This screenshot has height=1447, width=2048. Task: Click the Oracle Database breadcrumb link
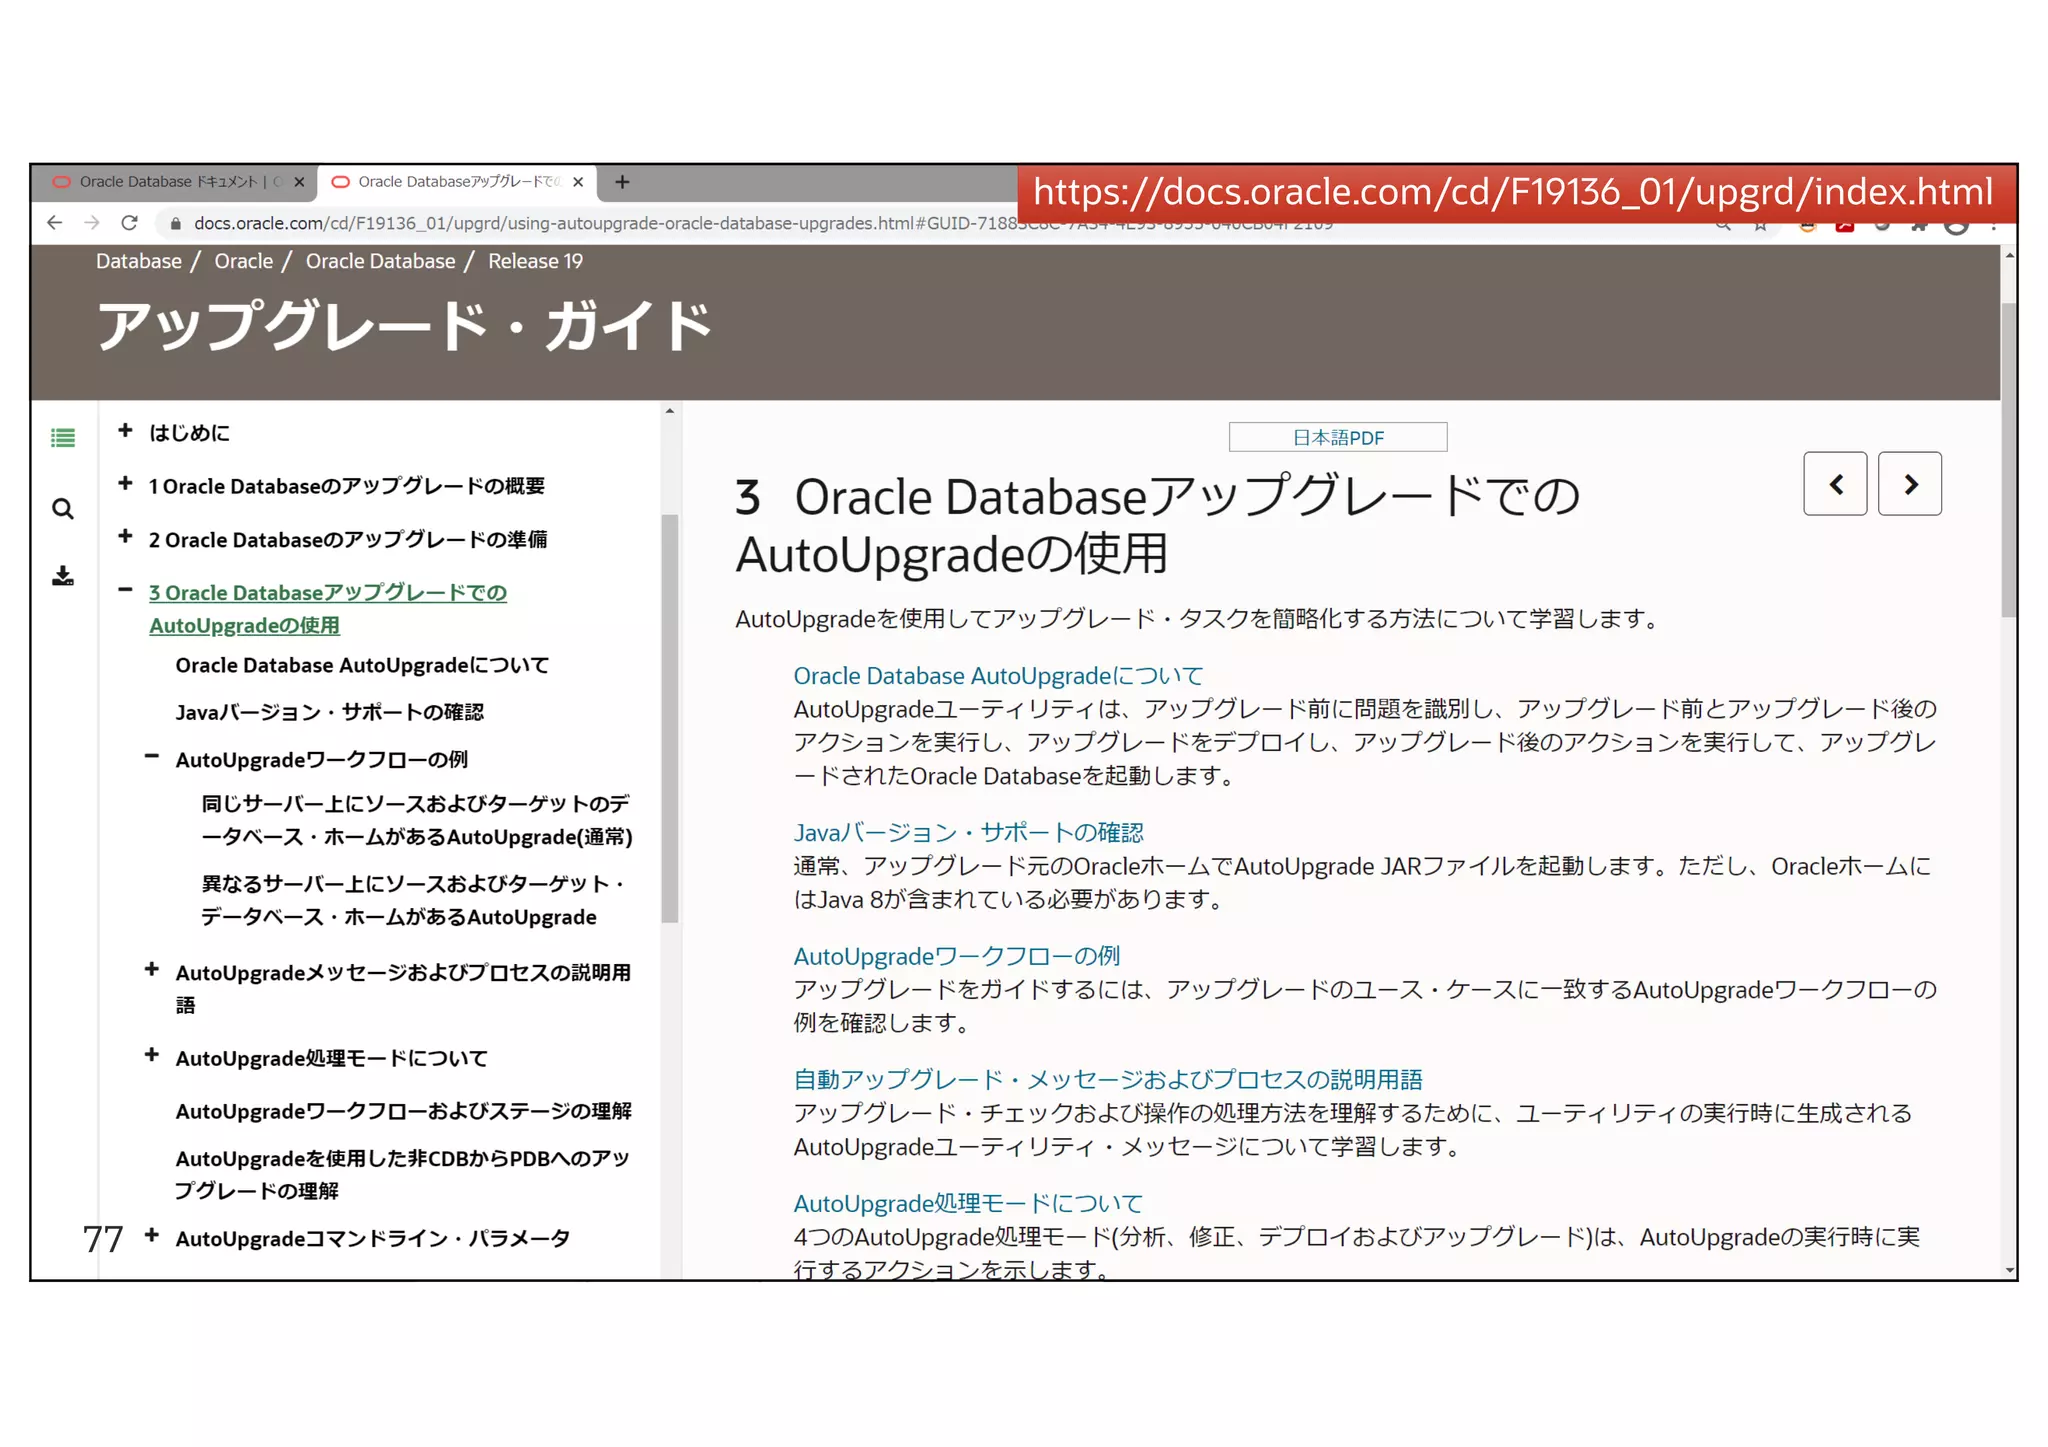point(380,261)
